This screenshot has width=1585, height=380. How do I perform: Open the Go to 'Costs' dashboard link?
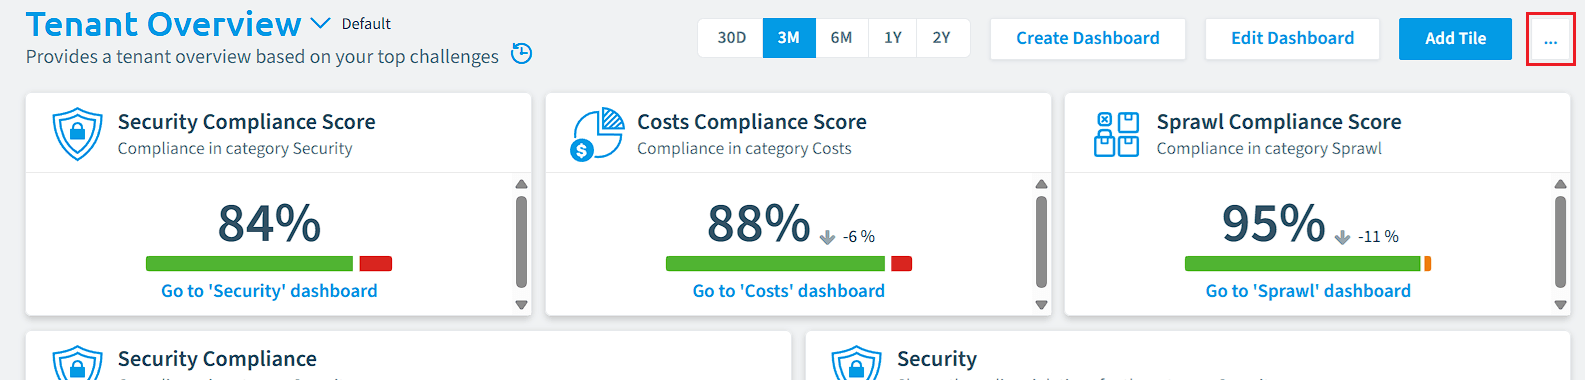coord(789,291)
